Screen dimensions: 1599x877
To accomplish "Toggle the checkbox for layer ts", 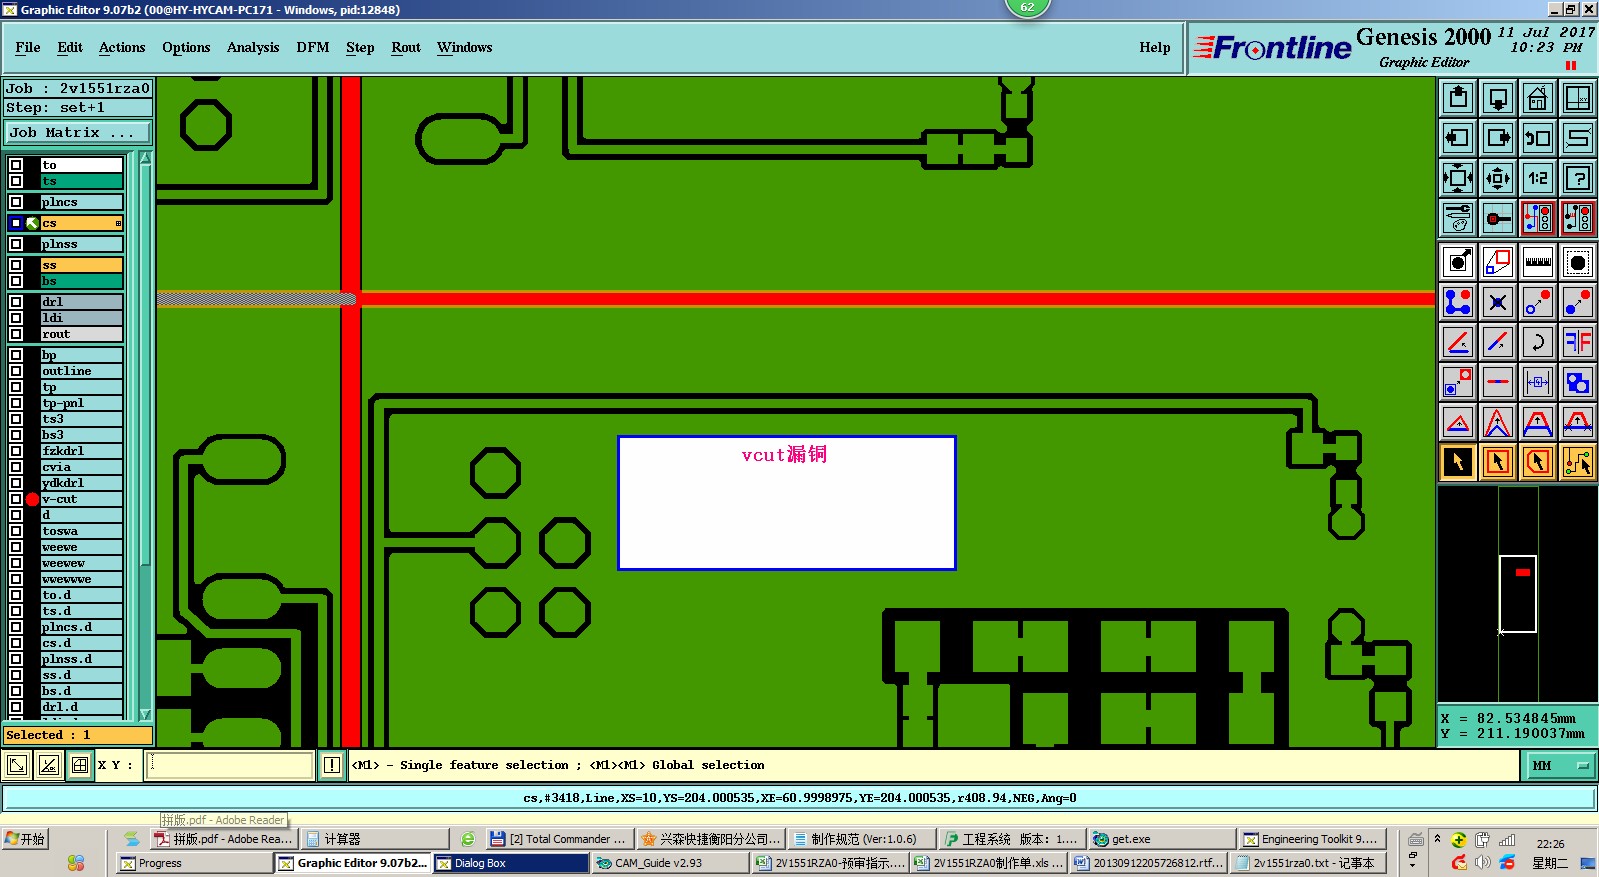I will click(16, 181).
